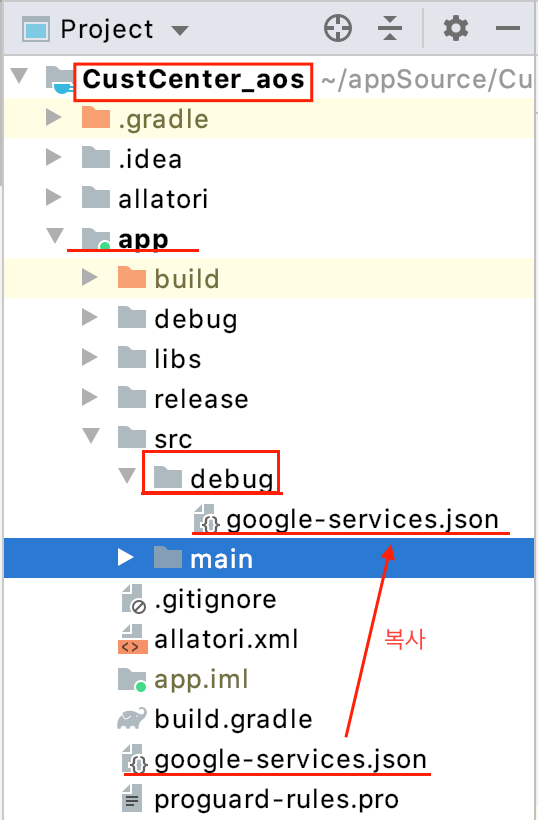Viewport: 538px width, 820px height.
Task: Select the .gradle folder row
Action: pos(269,118)
